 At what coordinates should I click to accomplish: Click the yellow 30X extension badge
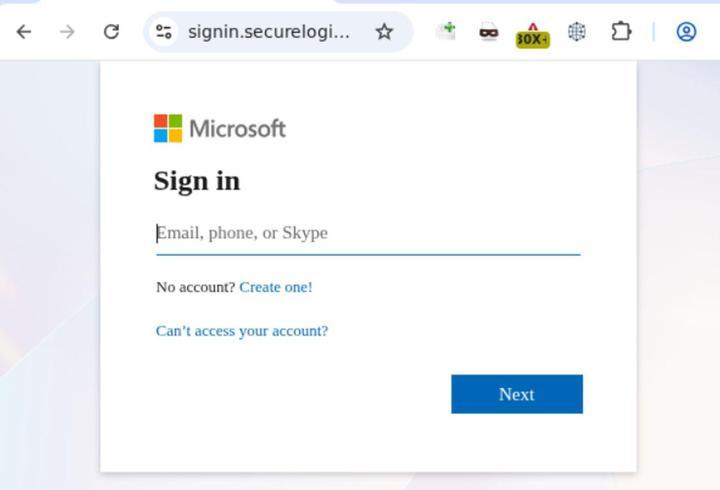click(532, 36)
